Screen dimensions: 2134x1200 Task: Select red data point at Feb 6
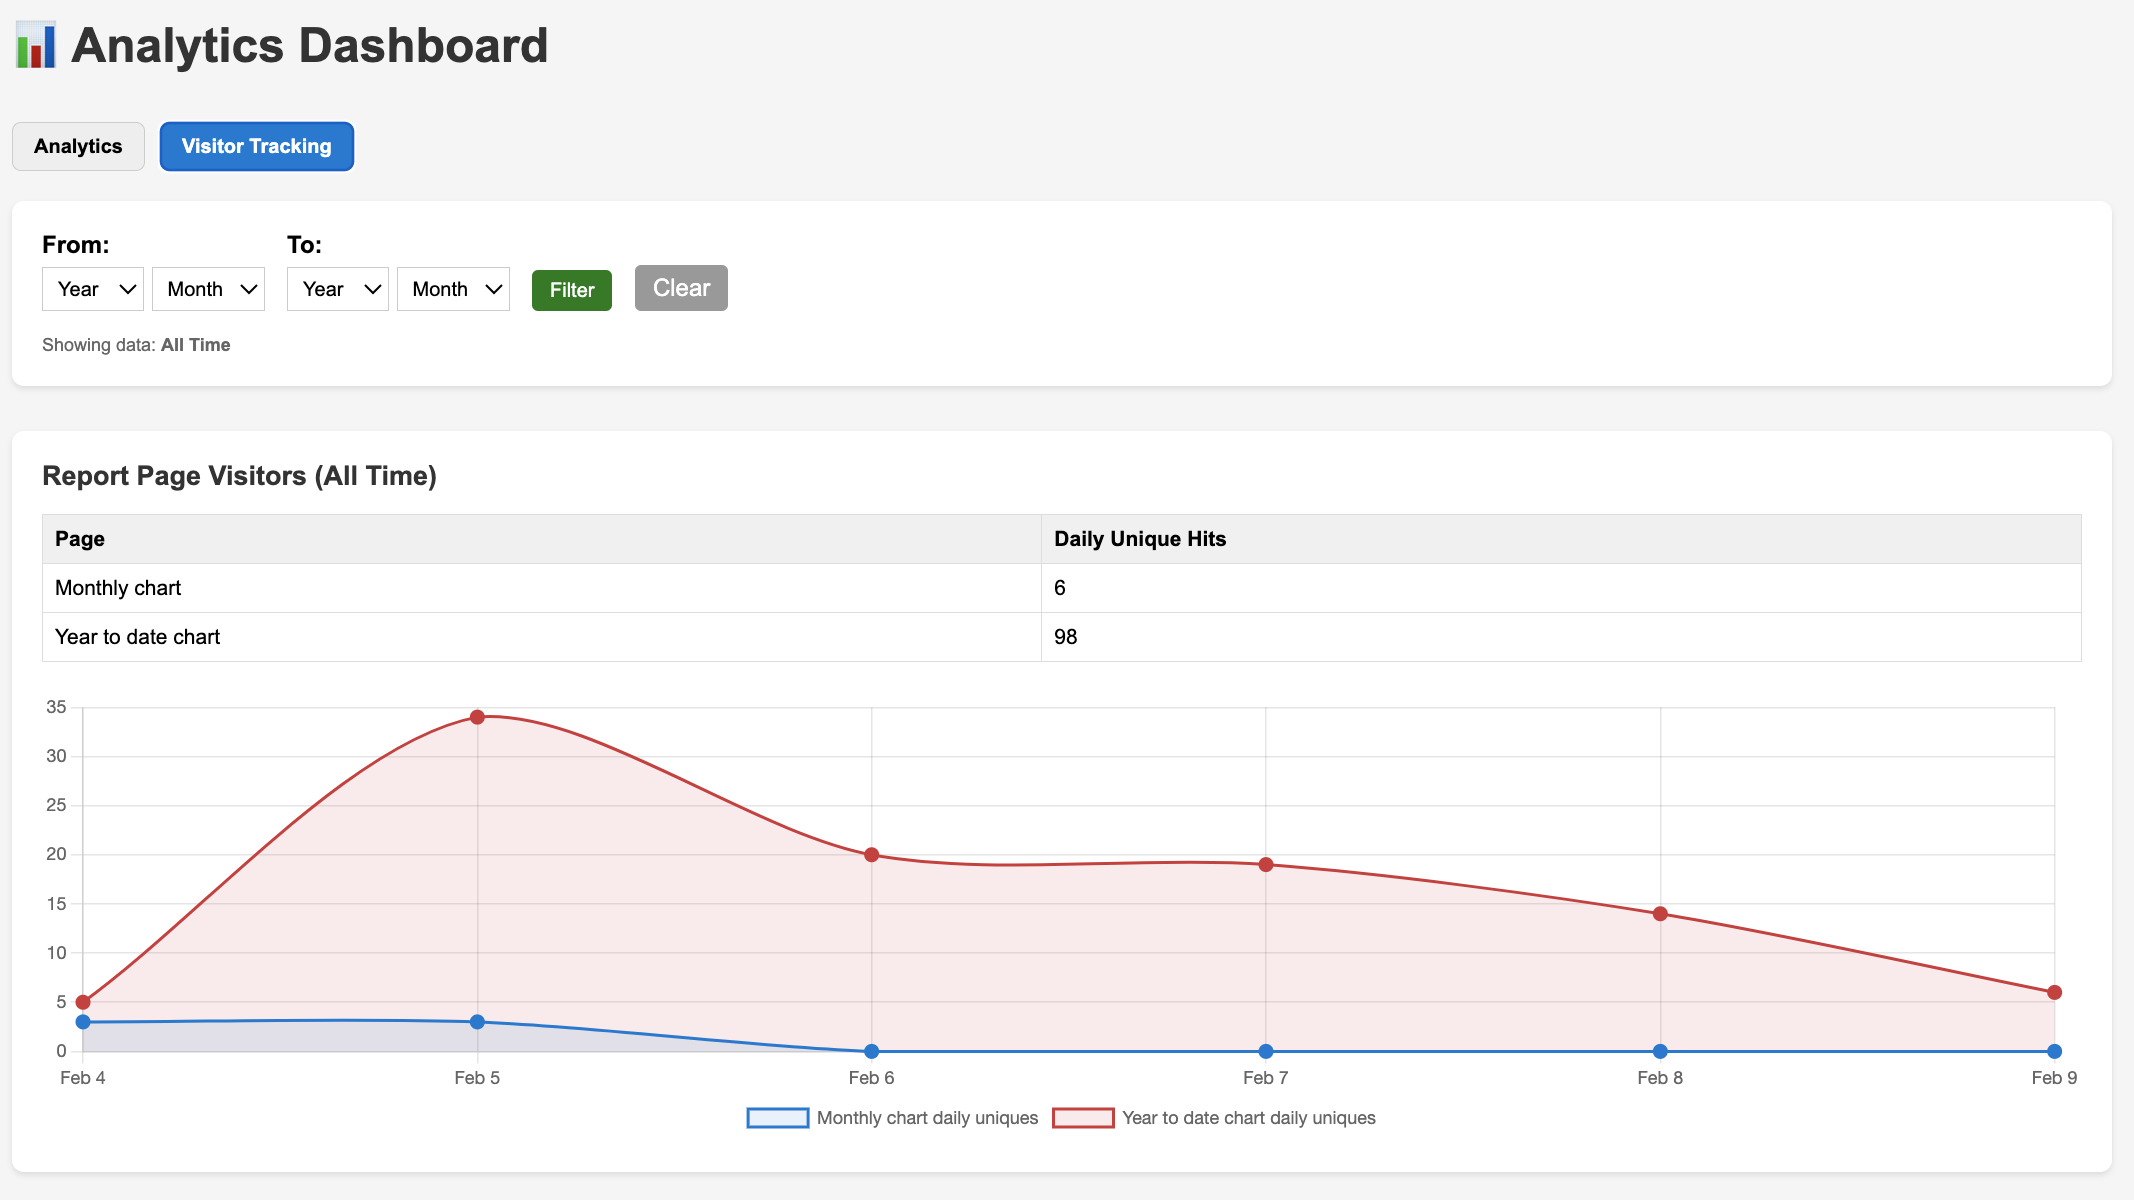[872, 855]
